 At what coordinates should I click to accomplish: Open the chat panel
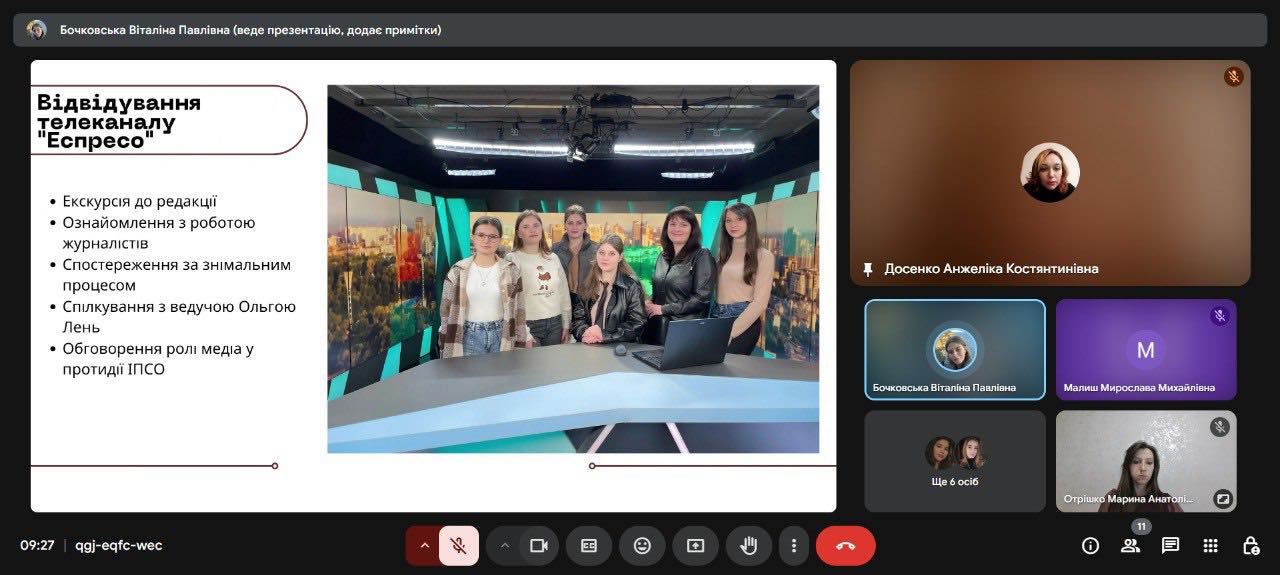pyautogui.click(x=1171, y=546)
